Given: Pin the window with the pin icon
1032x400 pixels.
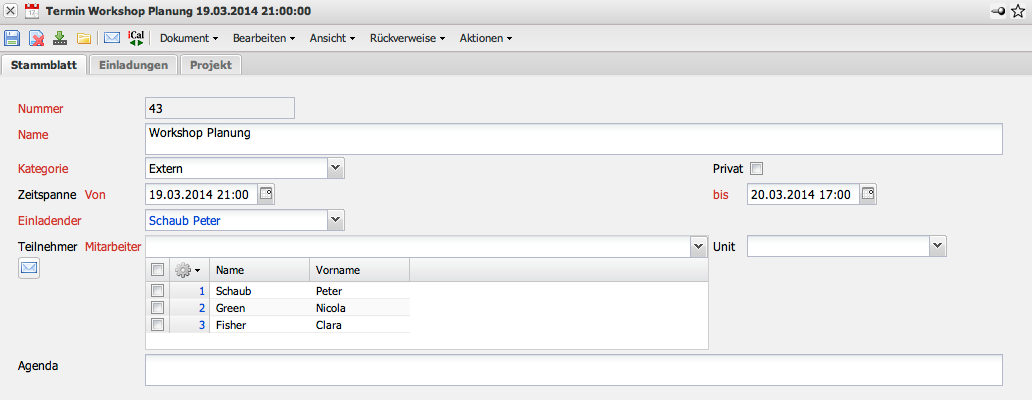Looking at the screenshot, I should coord(998,11).
